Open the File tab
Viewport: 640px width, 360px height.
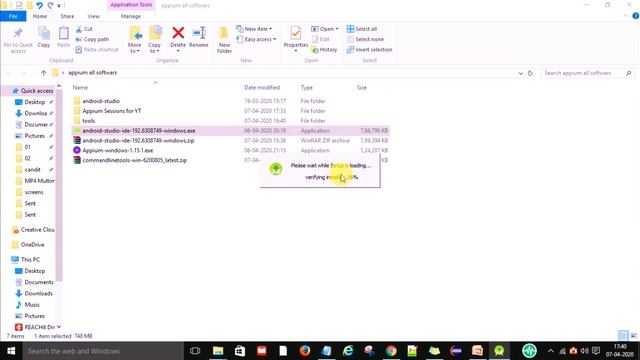click(13, 16)
